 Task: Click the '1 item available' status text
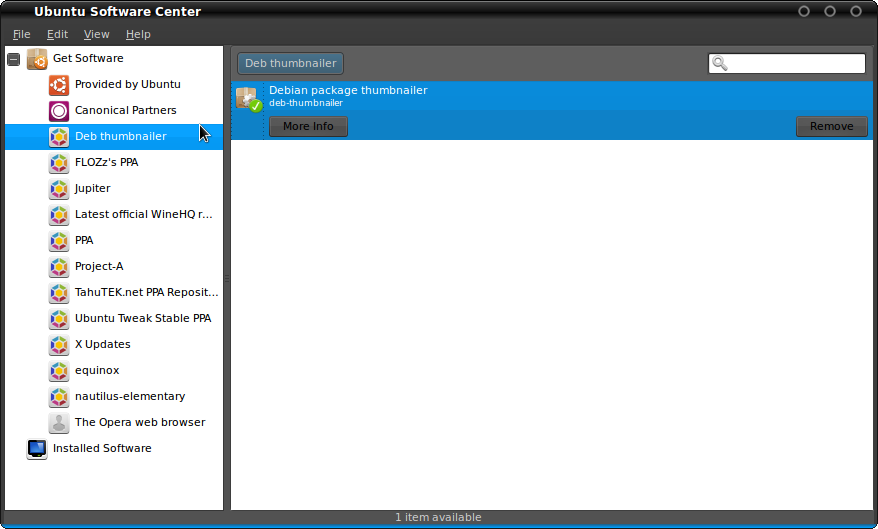click(x=438, y=518)
